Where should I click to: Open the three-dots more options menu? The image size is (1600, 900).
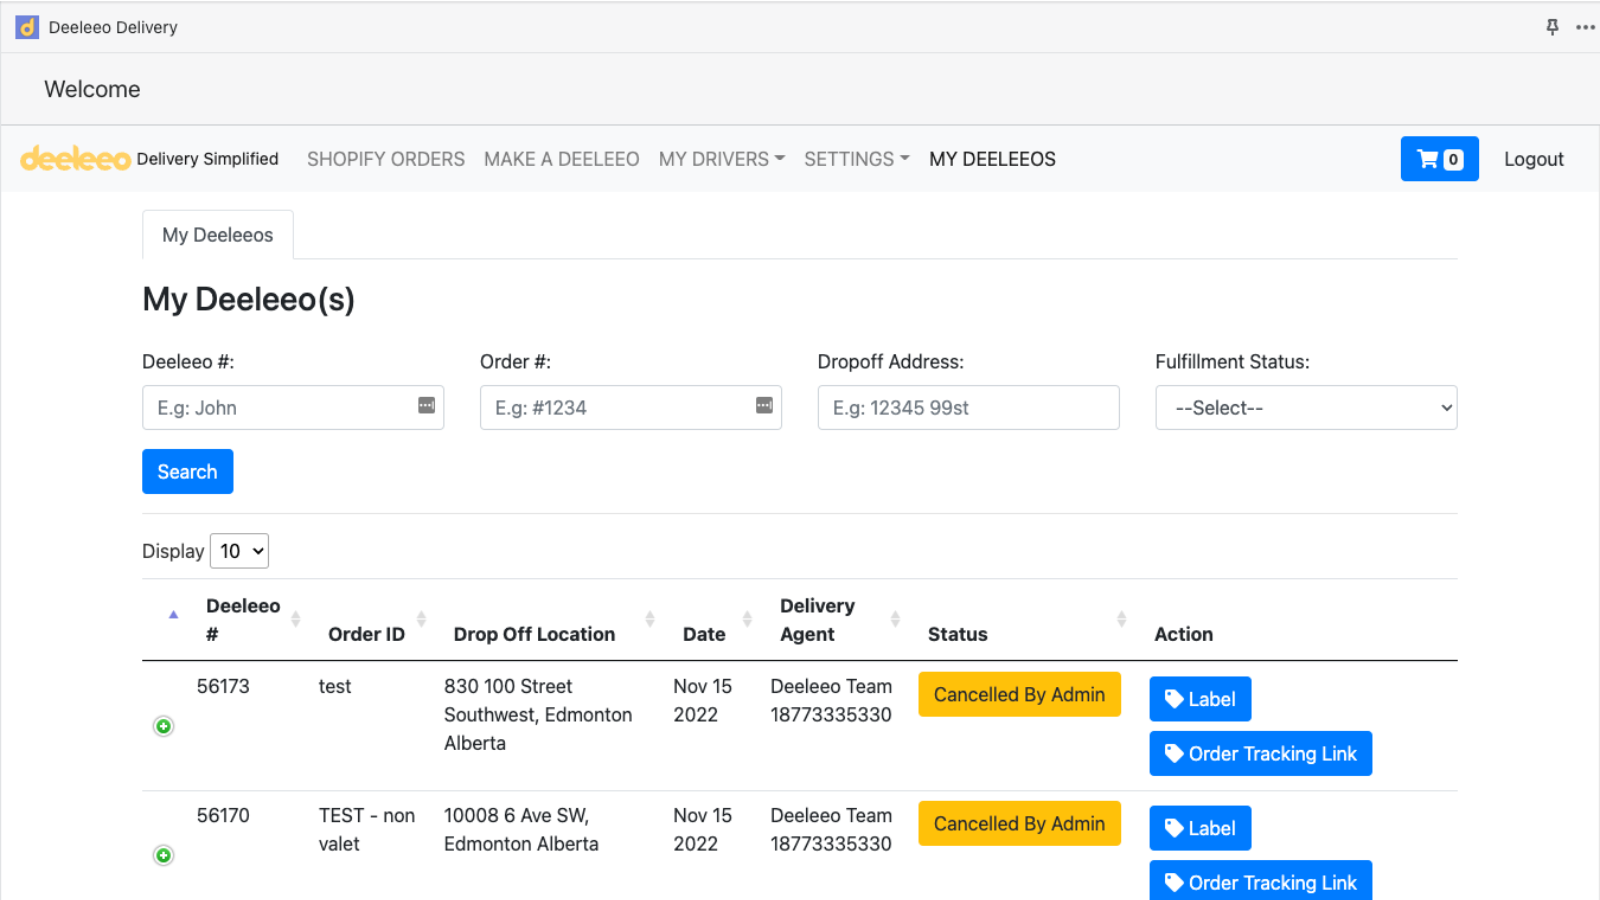(1585, 27)
